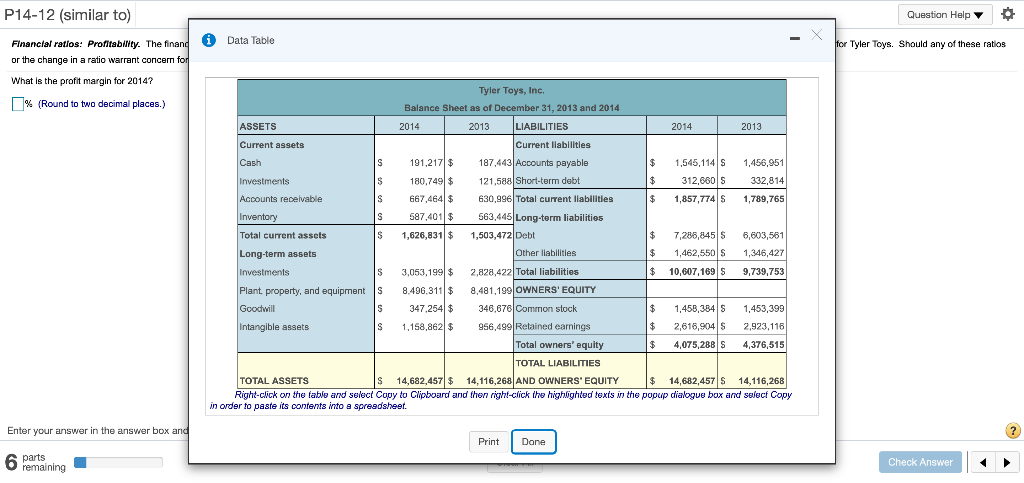Click the yellow help question mark icon
The width and height of the screenshot is (1024, 483).
pyautogui.click(x=1012, y=431)
